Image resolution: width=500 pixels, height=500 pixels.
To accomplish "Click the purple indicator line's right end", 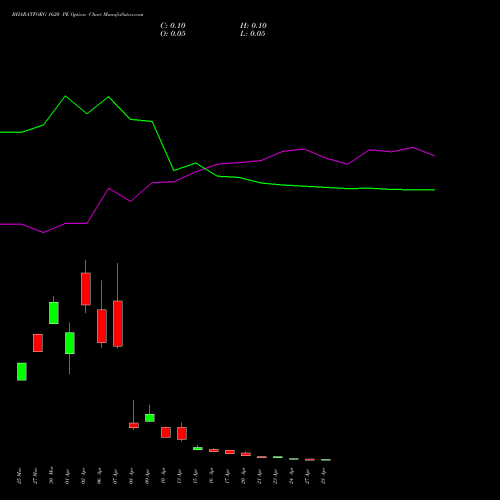I will (434, 156).
